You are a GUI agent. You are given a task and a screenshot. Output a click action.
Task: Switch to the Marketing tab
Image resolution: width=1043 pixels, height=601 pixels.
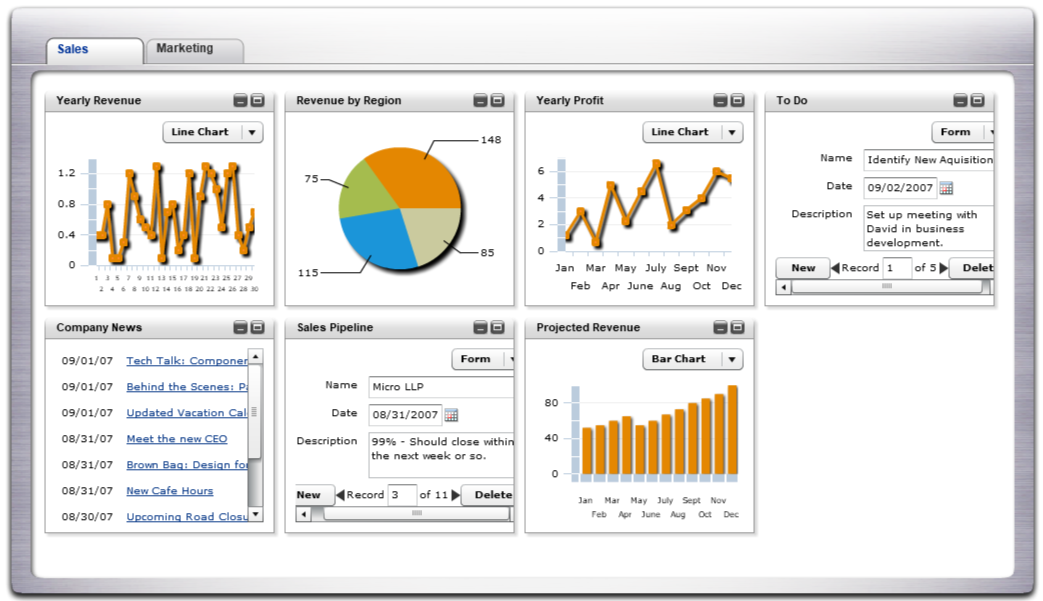(194, 50)
